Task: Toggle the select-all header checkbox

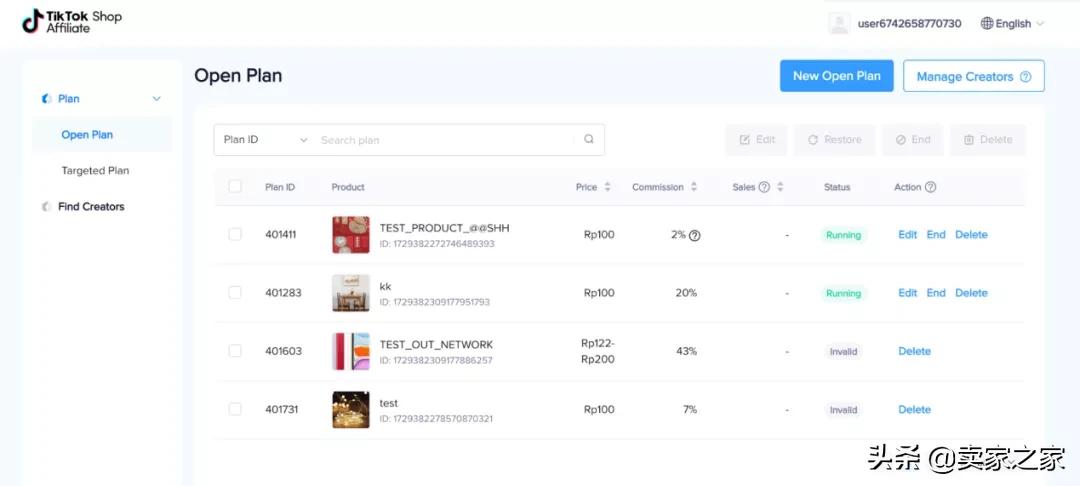Action: pyautogui.click(x=235, y=187)
